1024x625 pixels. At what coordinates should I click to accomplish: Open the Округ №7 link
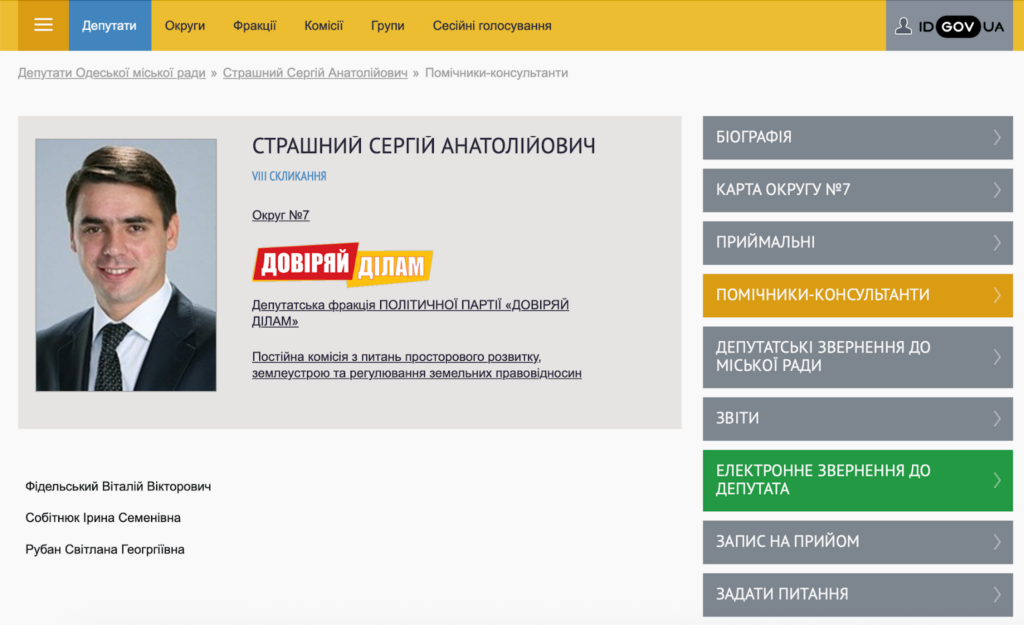coord(280,215)
